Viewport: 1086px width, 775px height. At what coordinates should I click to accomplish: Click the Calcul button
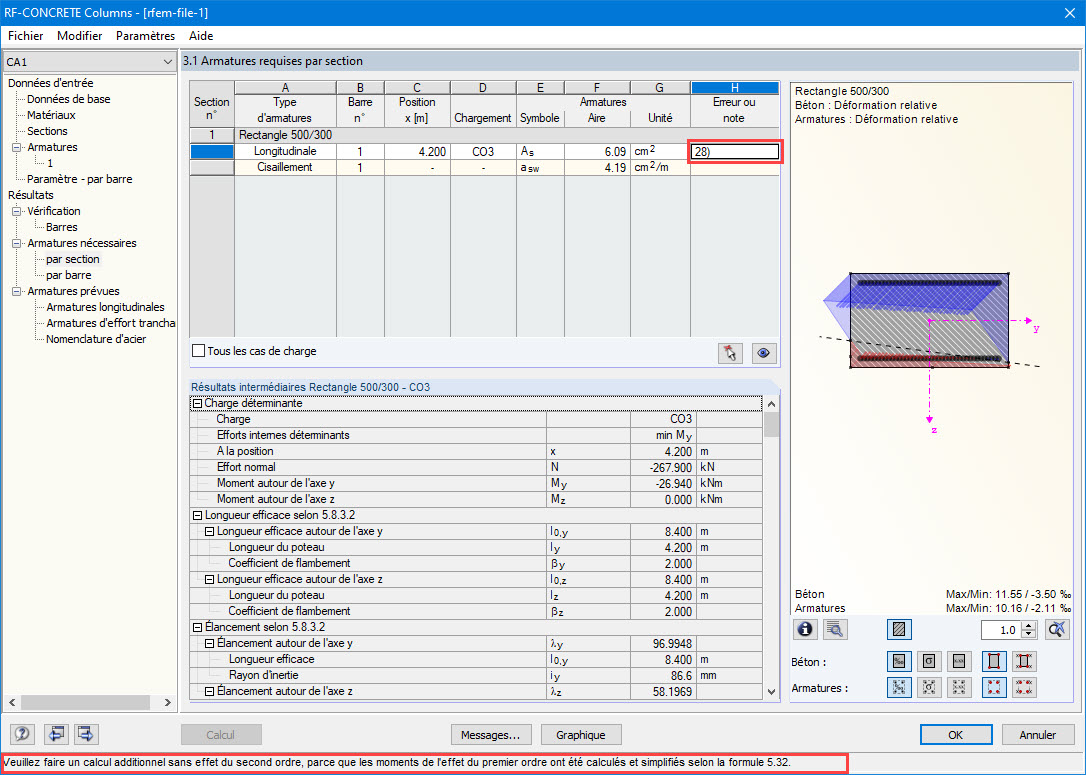tap(221, 735)
